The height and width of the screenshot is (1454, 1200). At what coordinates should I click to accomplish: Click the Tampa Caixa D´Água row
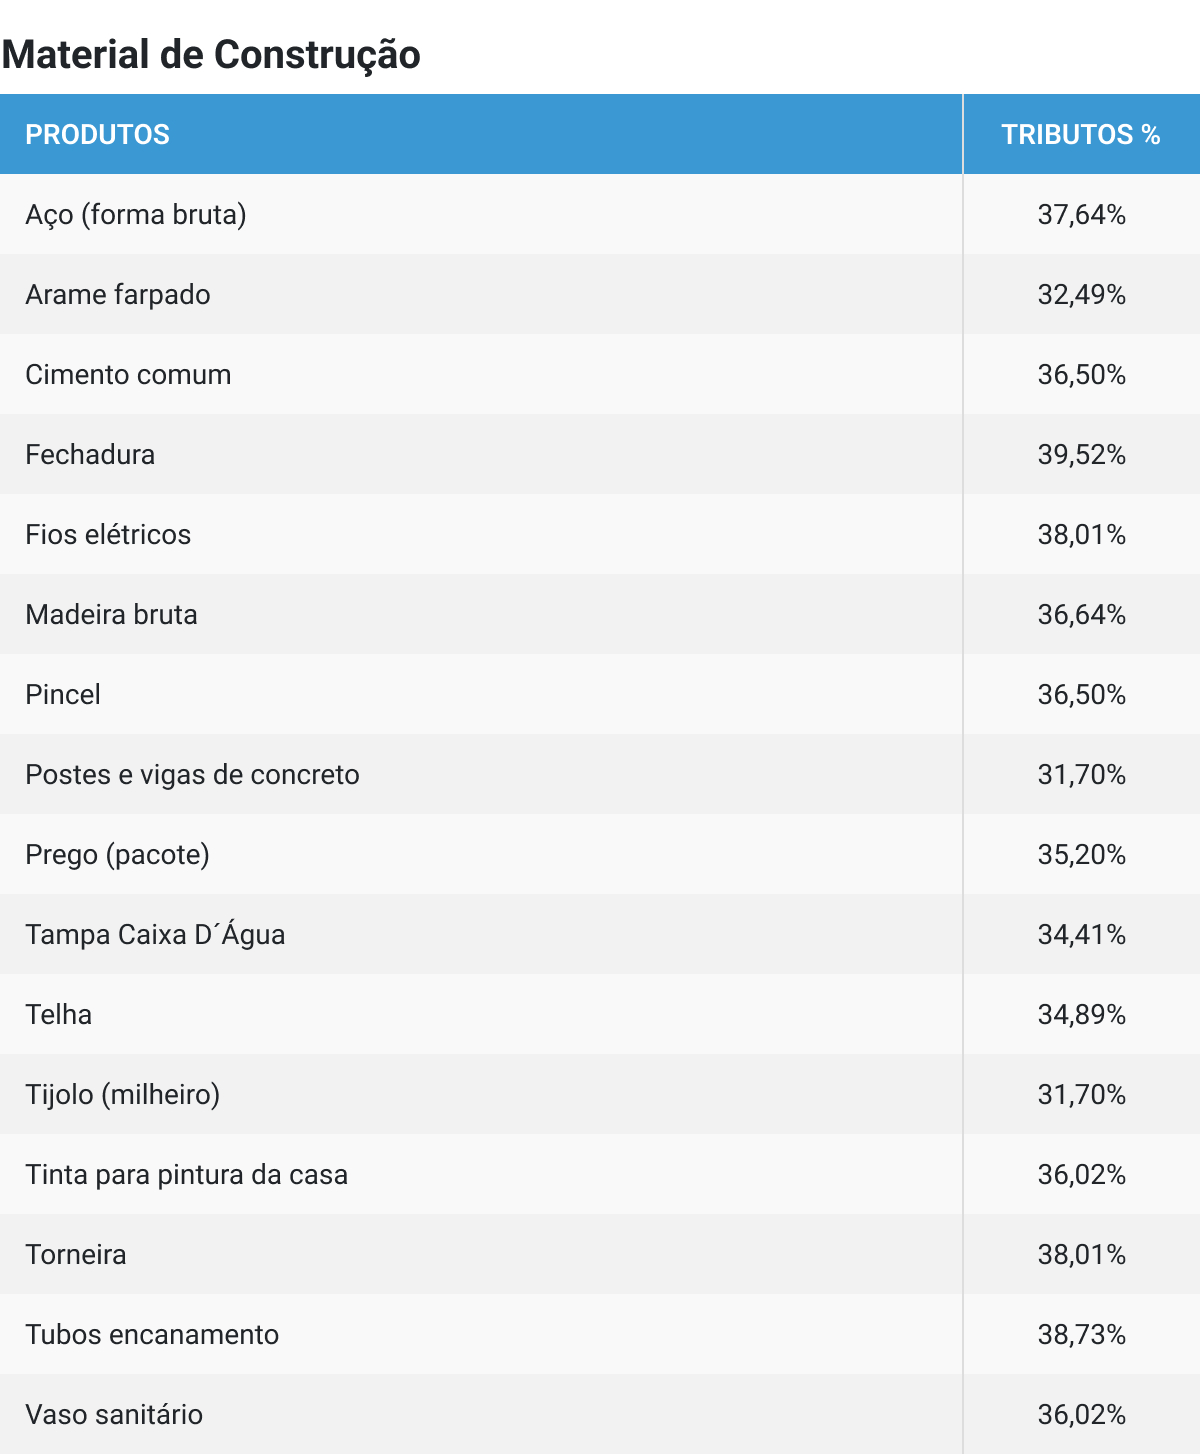pos(155,935)
